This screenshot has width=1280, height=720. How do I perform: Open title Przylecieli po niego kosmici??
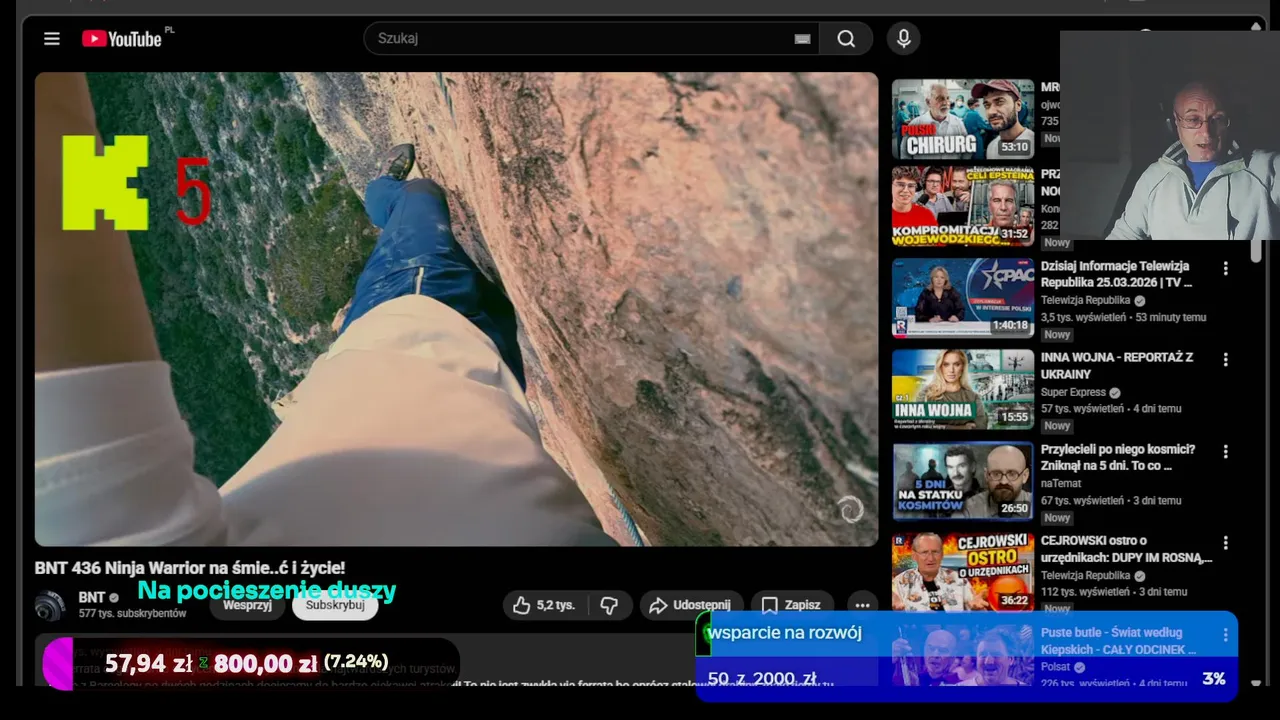coord(1118,458)
